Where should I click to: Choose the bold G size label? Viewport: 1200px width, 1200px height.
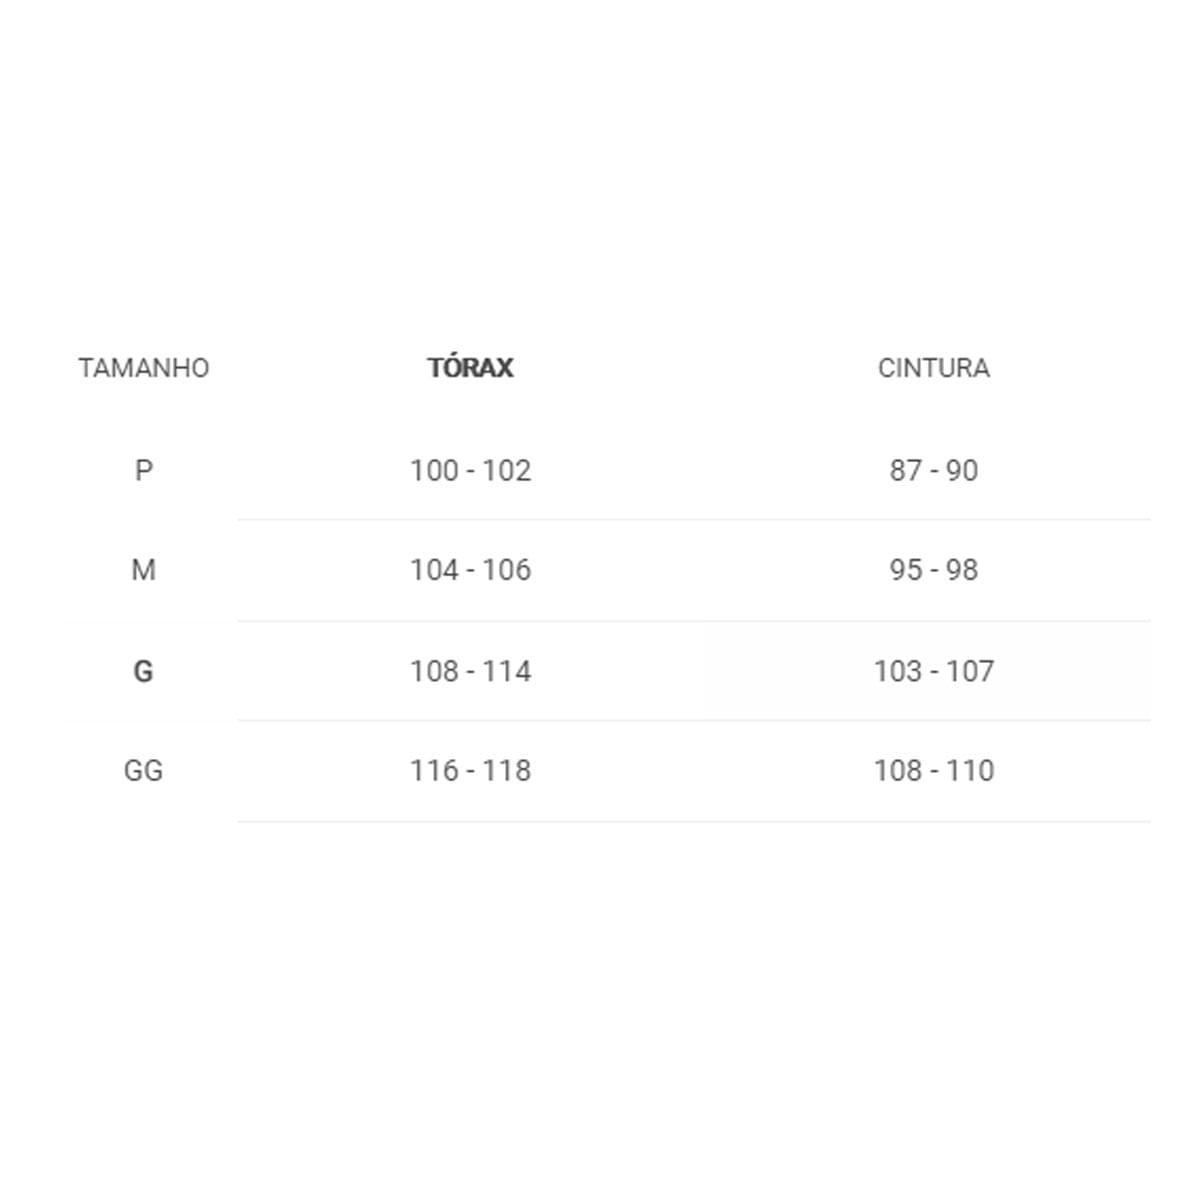[x=144, y=671]
